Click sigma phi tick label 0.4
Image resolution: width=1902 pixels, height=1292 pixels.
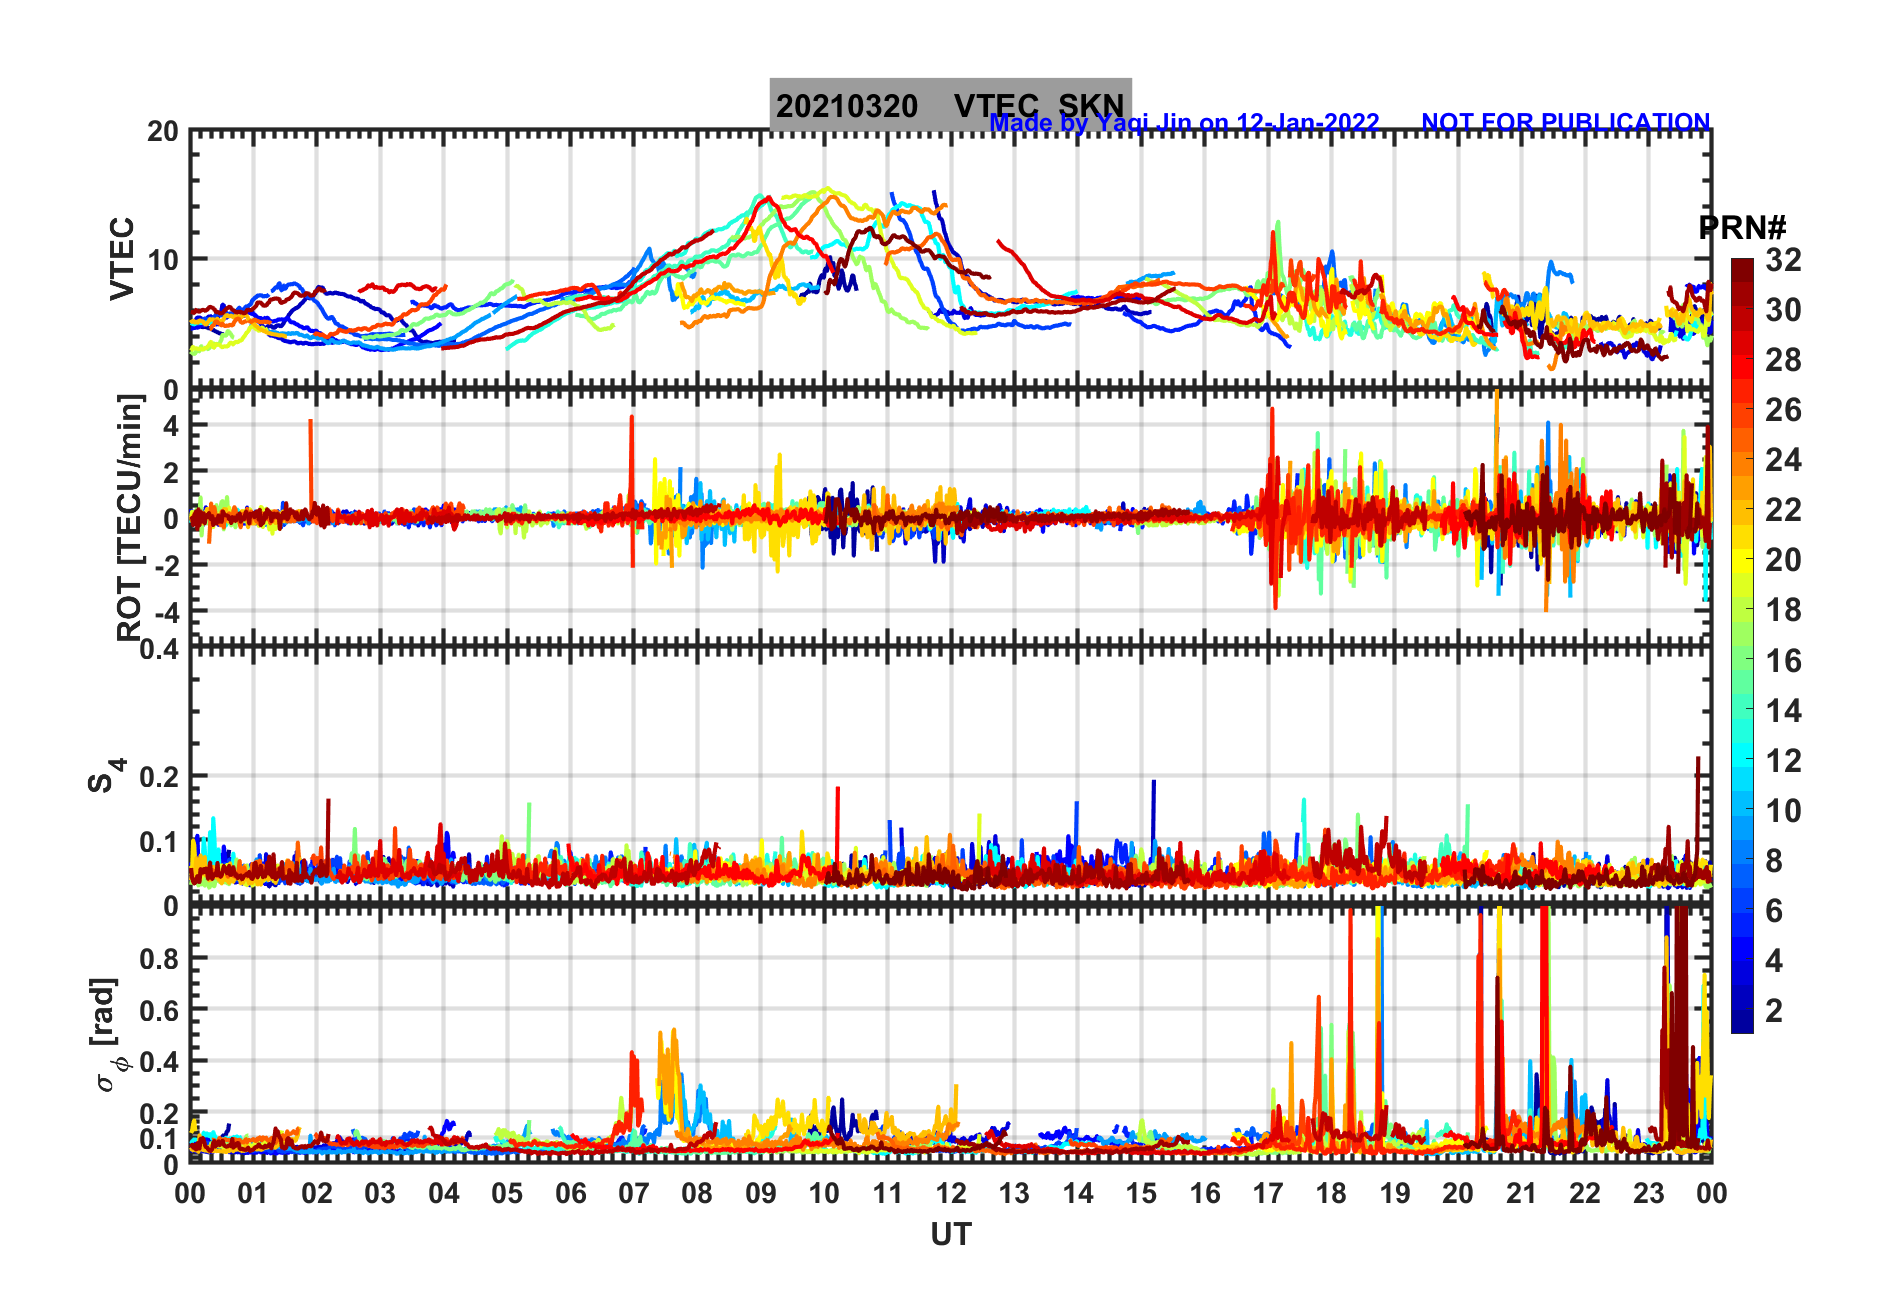[159, 1061]
